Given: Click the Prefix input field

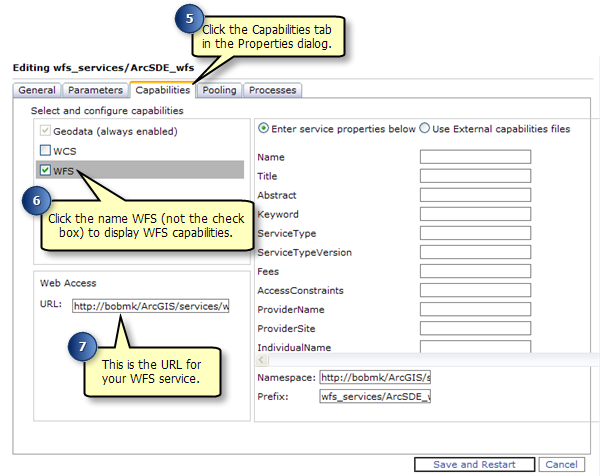Looking at the screenshot, I should (374, 397).
